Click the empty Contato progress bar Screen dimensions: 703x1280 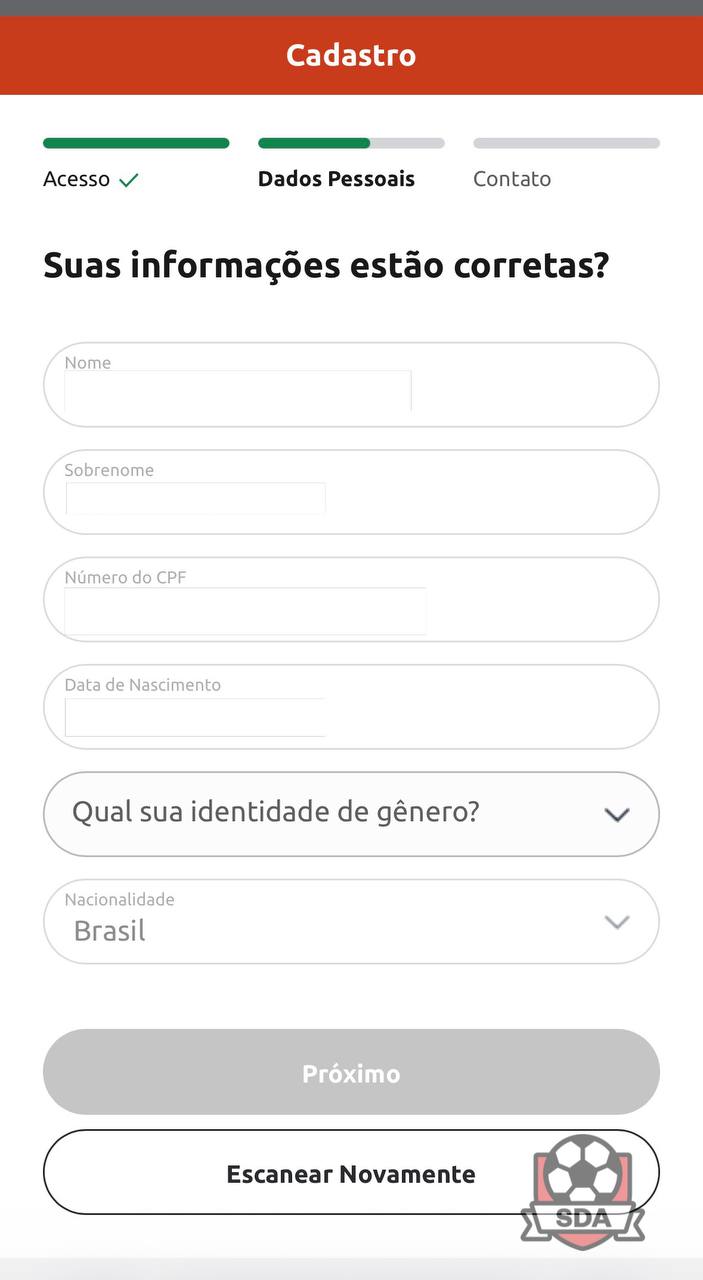click(x=566, y=143)
